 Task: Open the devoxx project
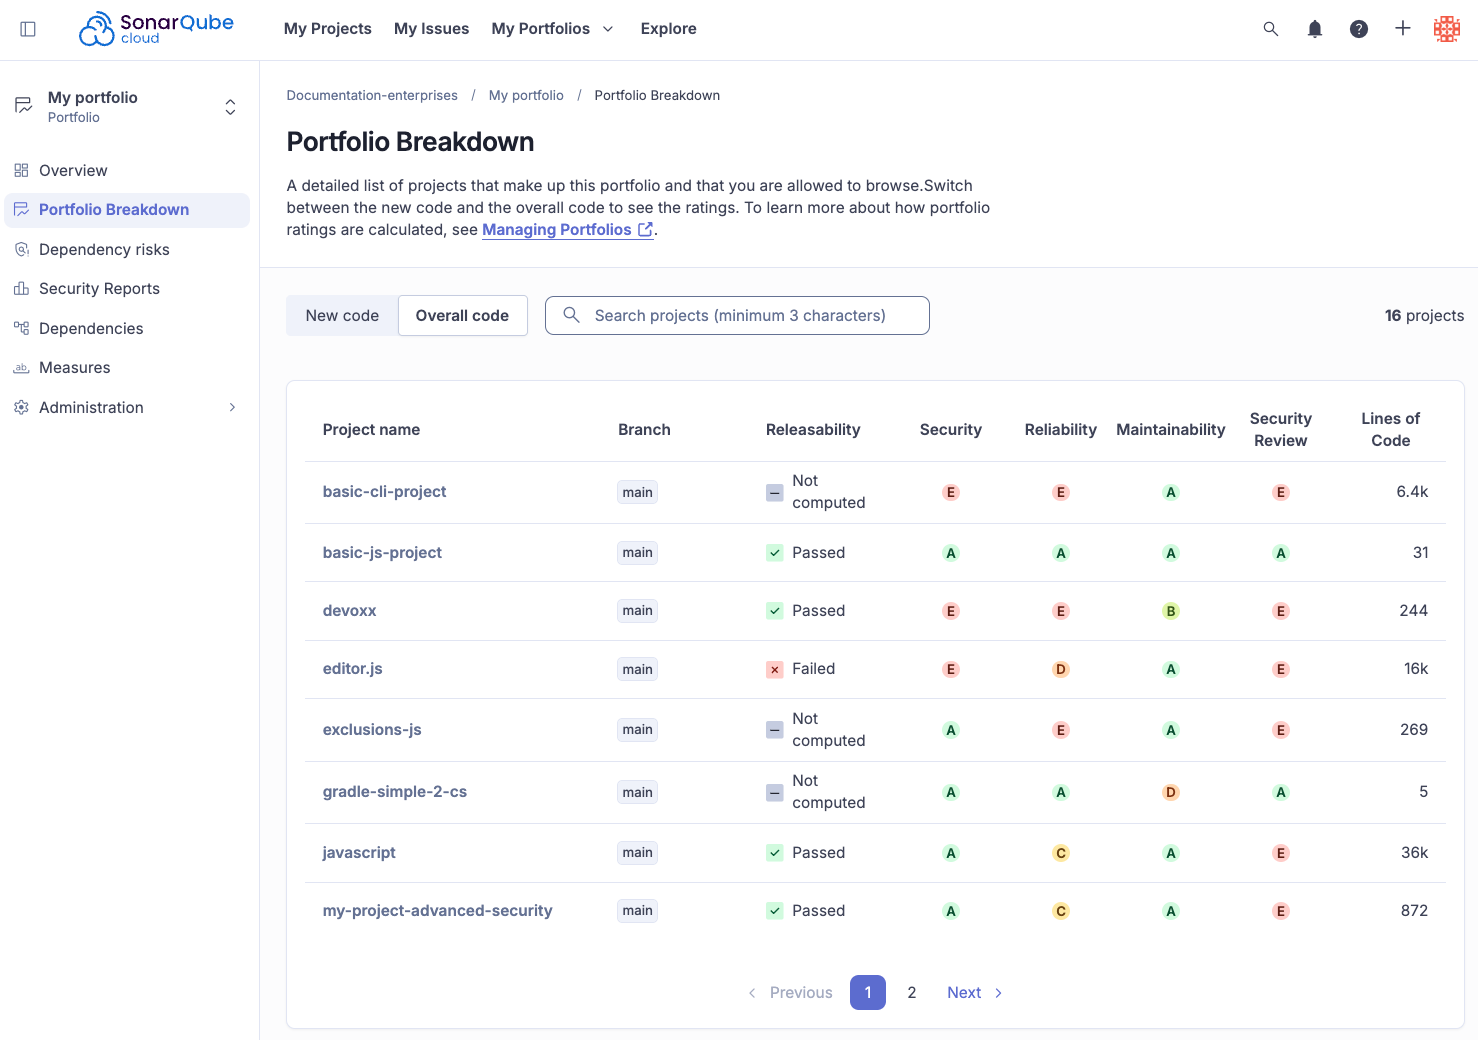coord(350,611)
